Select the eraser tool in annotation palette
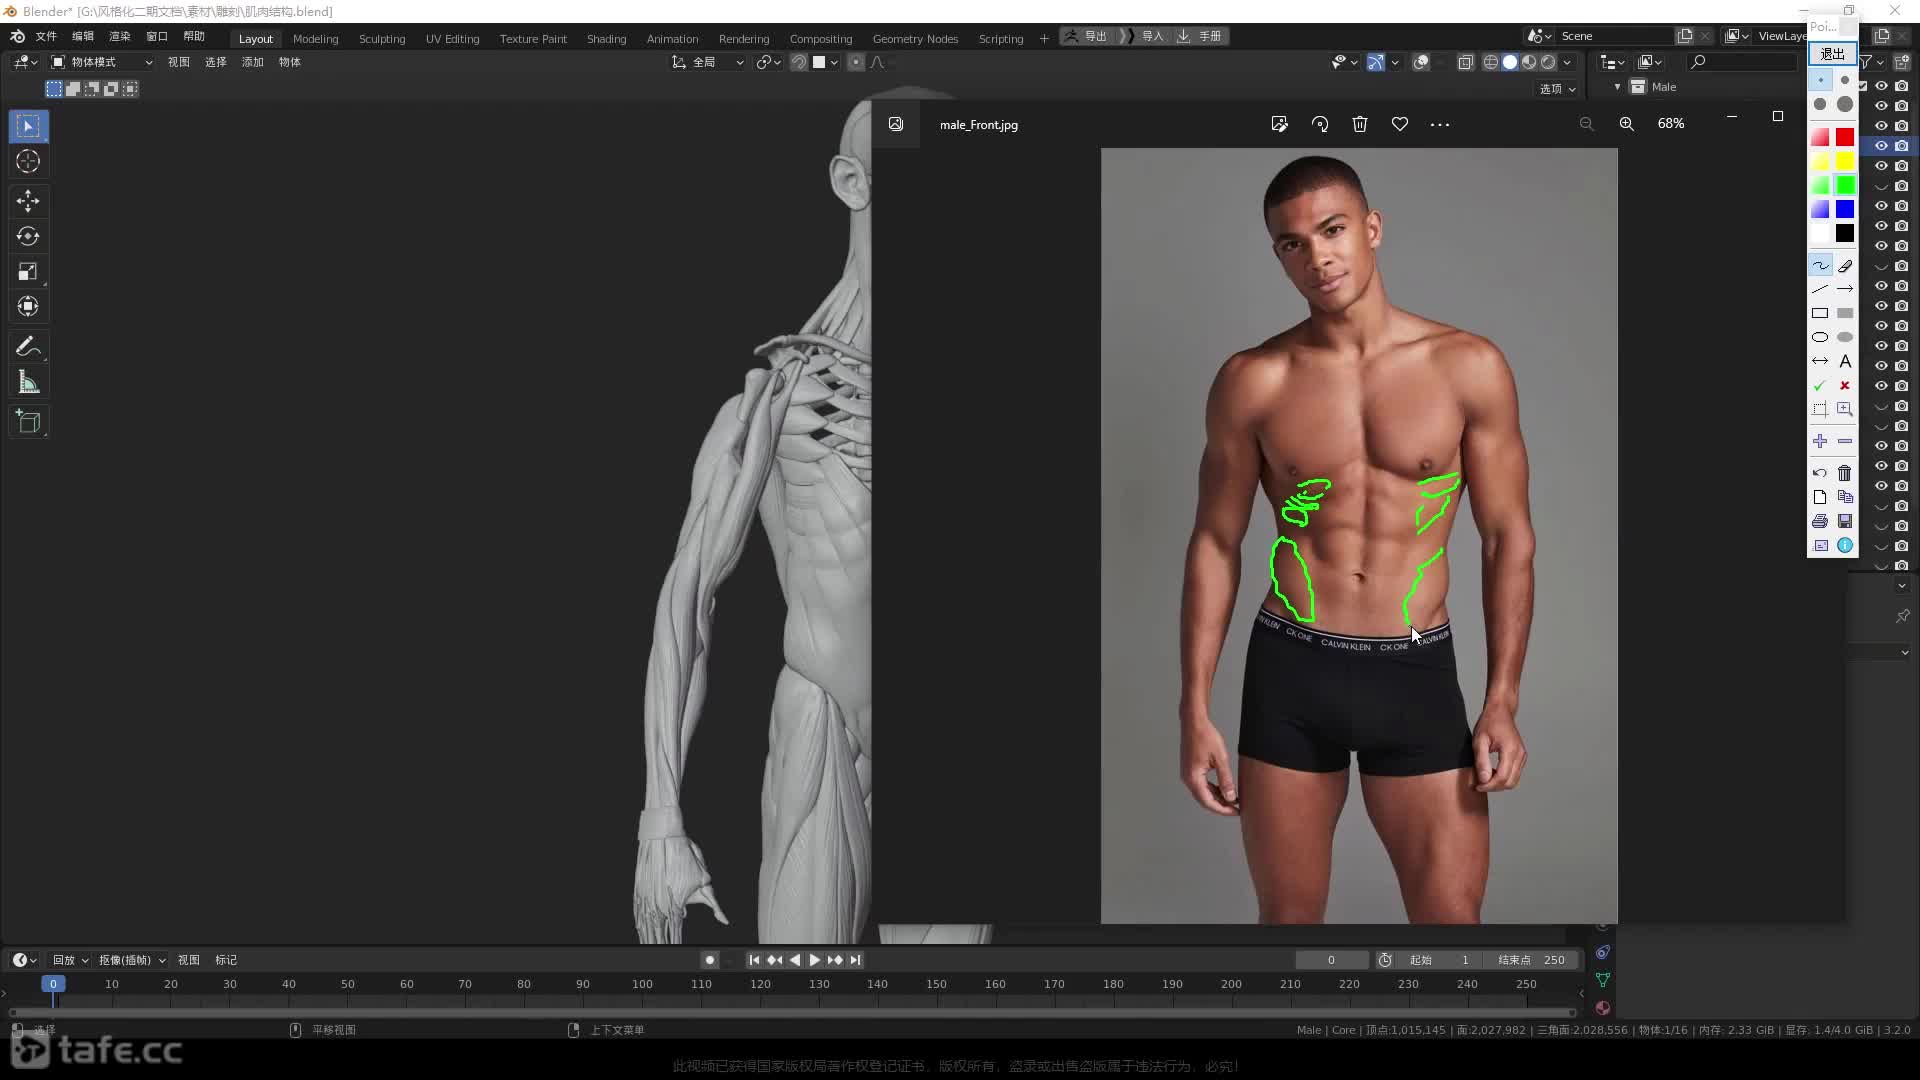Image resolution: width=1920 pixels, height=1080 pixels. pos(1845,265)
